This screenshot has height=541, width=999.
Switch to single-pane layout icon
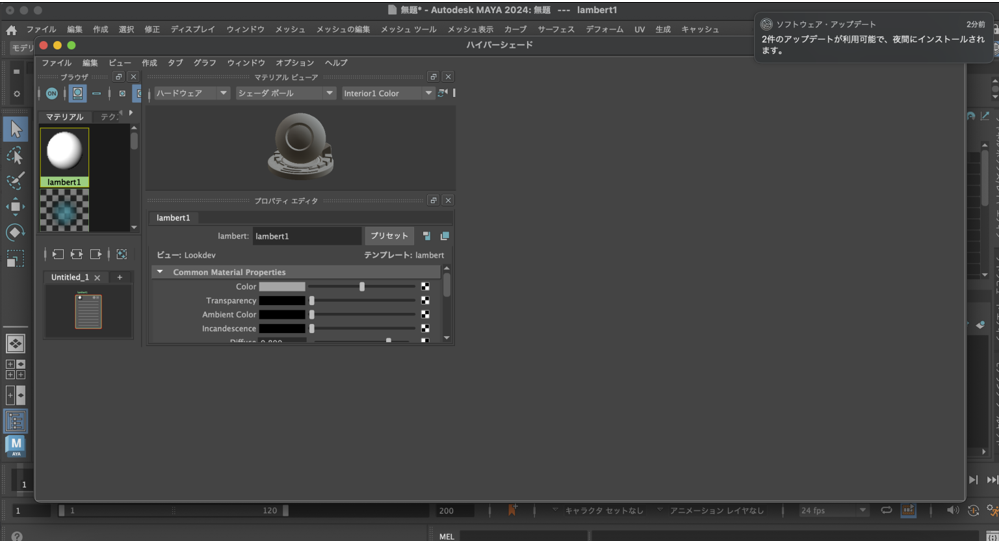tap(15, 343)
